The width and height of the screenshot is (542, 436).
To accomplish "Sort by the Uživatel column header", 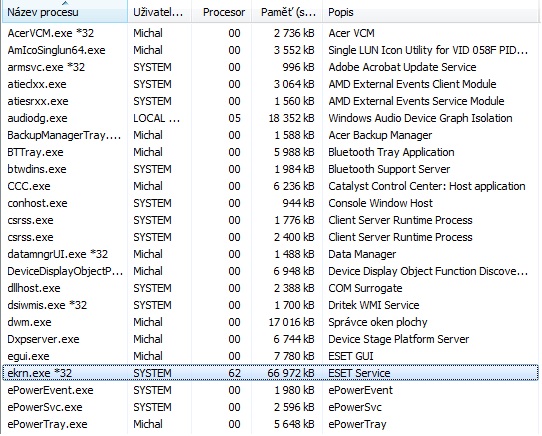I will click(159, 12).
